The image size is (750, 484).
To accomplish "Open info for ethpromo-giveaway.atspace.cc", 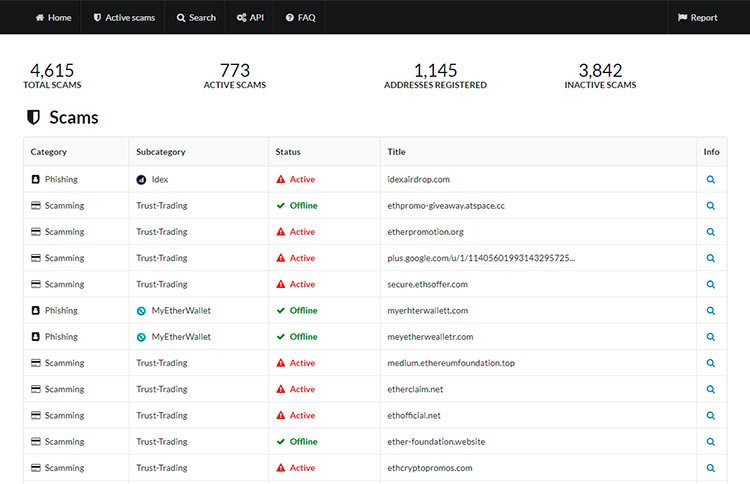I will coord(711,206).
